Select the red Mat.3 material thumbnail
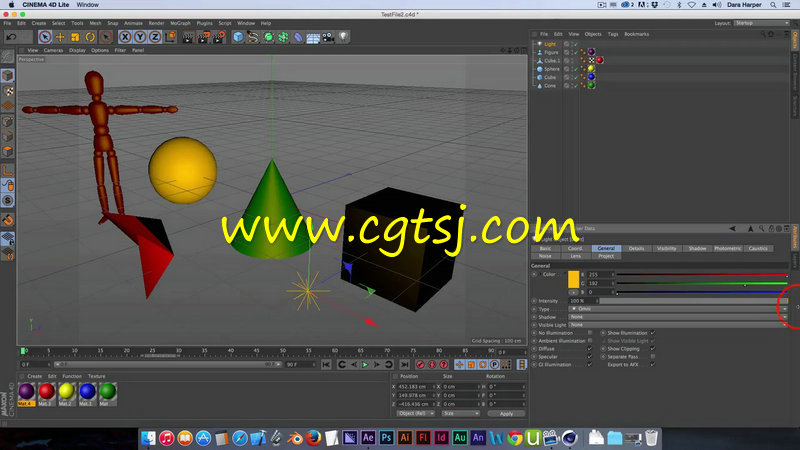The height and width of the screenshot is (450, 800). pos(46,392)
